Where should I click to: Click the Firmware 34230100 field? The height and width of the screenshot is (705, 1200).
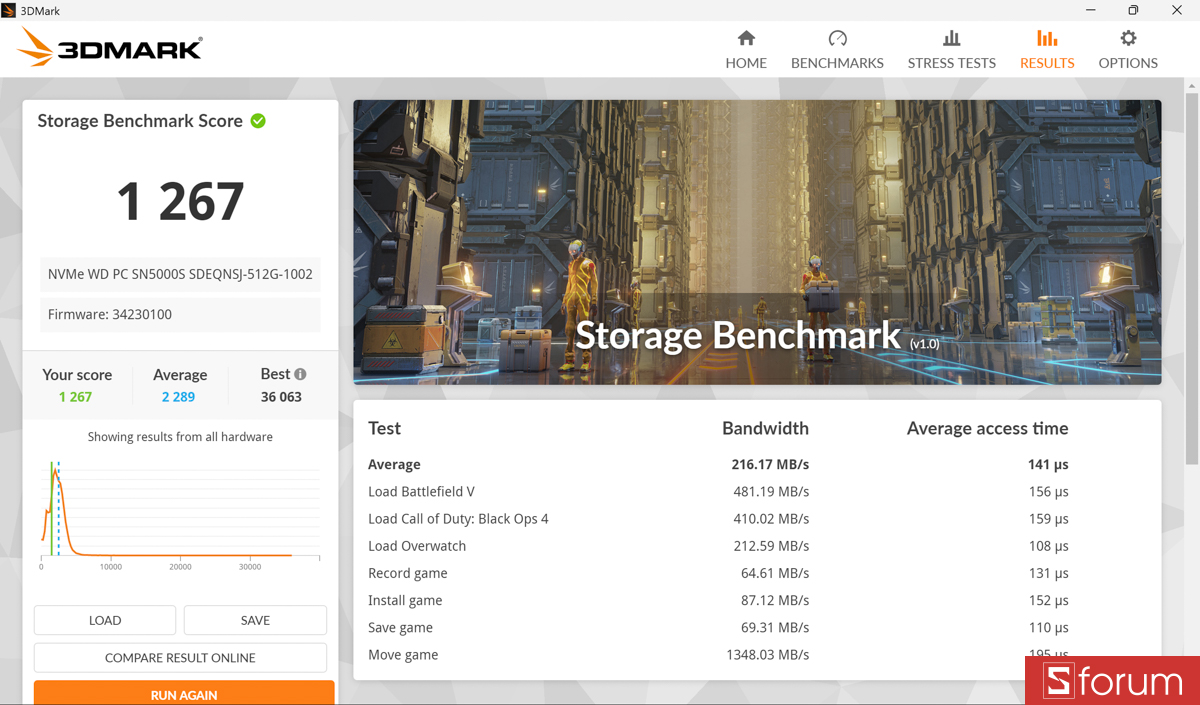coord(180,314)
